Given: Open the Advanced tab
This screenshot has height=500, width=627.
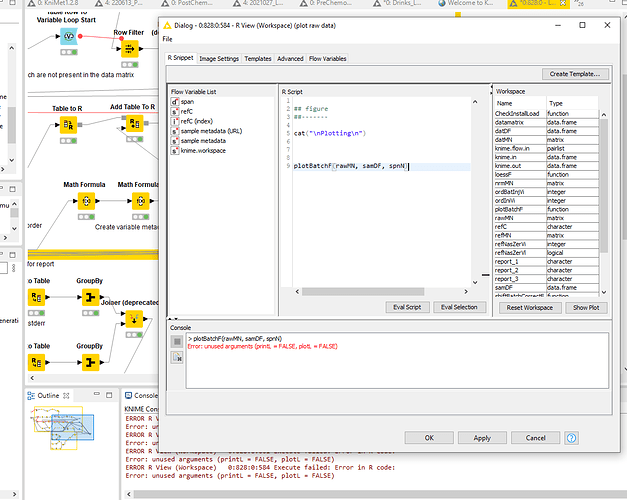Looking at the screenshot, I should (290, 59).
